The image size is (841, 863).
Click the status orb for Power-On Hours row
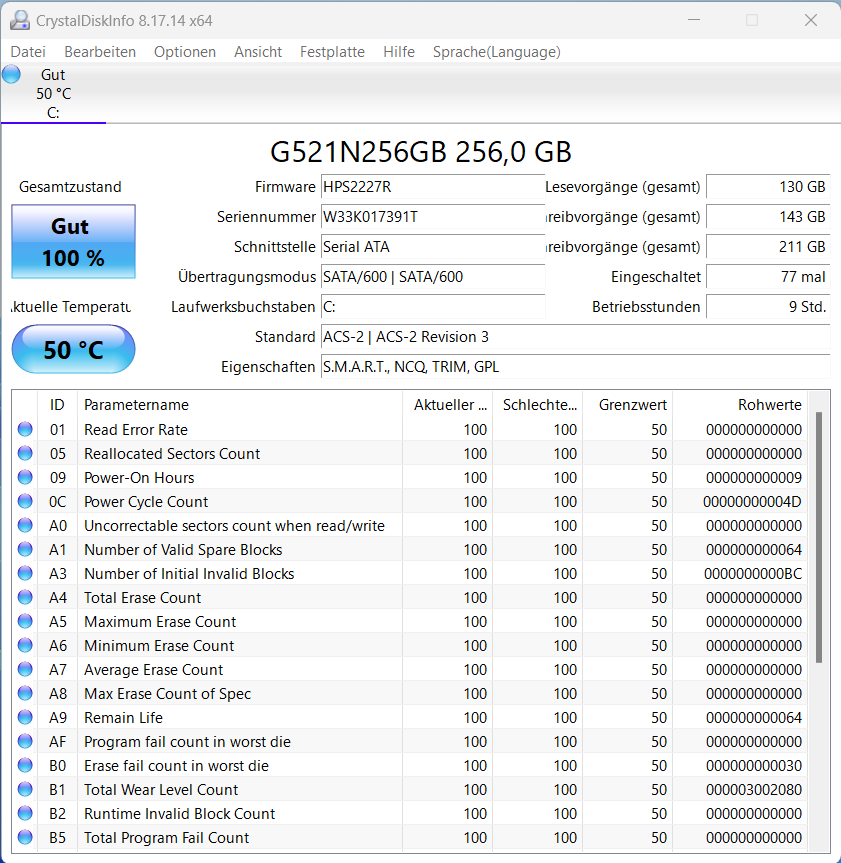pyautogui.click(x=25, y=478)
